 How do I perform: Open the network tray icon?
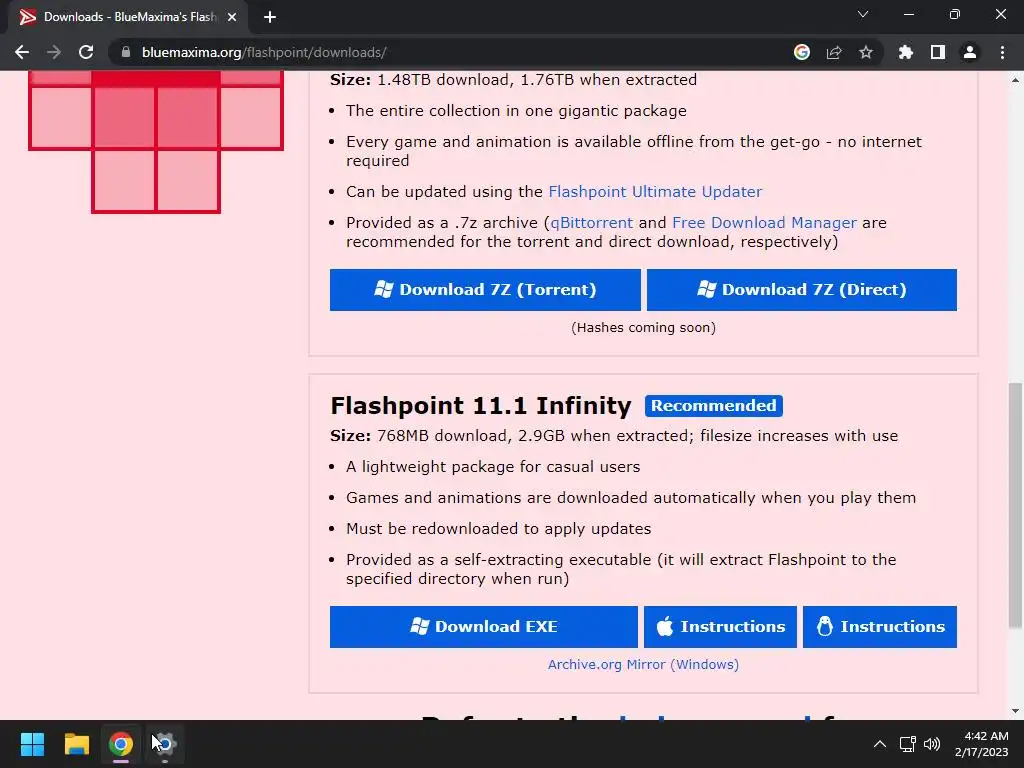(907, 744)
